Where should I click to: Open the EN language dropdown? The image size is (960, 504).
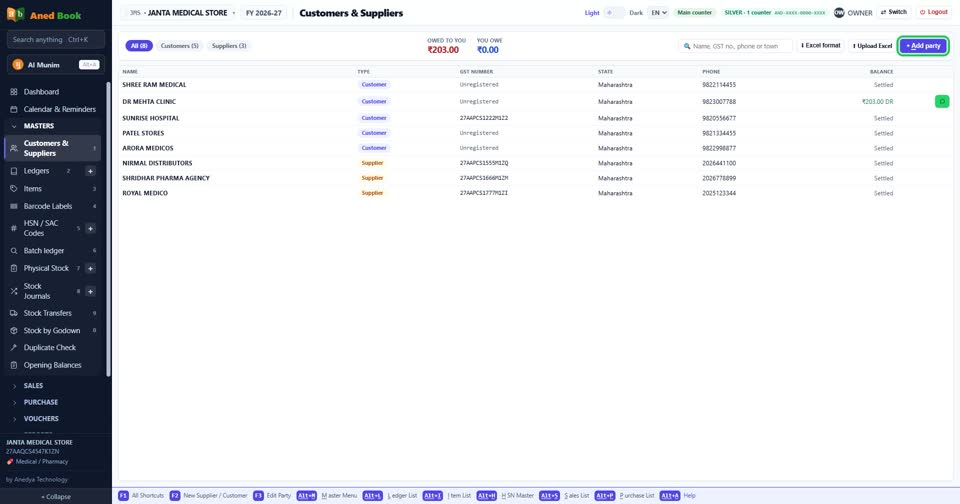pos(658,12)
